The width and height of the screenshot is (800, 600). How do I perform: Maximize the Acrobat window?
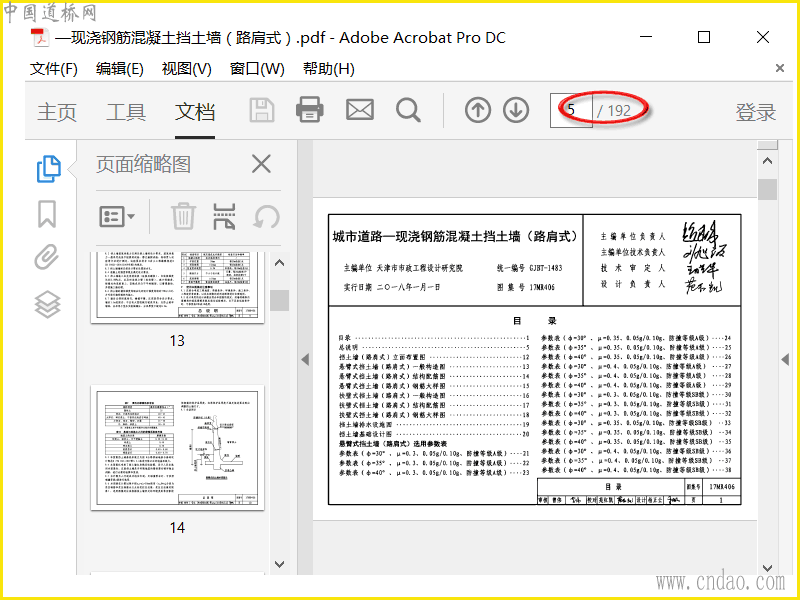(704, 37)
